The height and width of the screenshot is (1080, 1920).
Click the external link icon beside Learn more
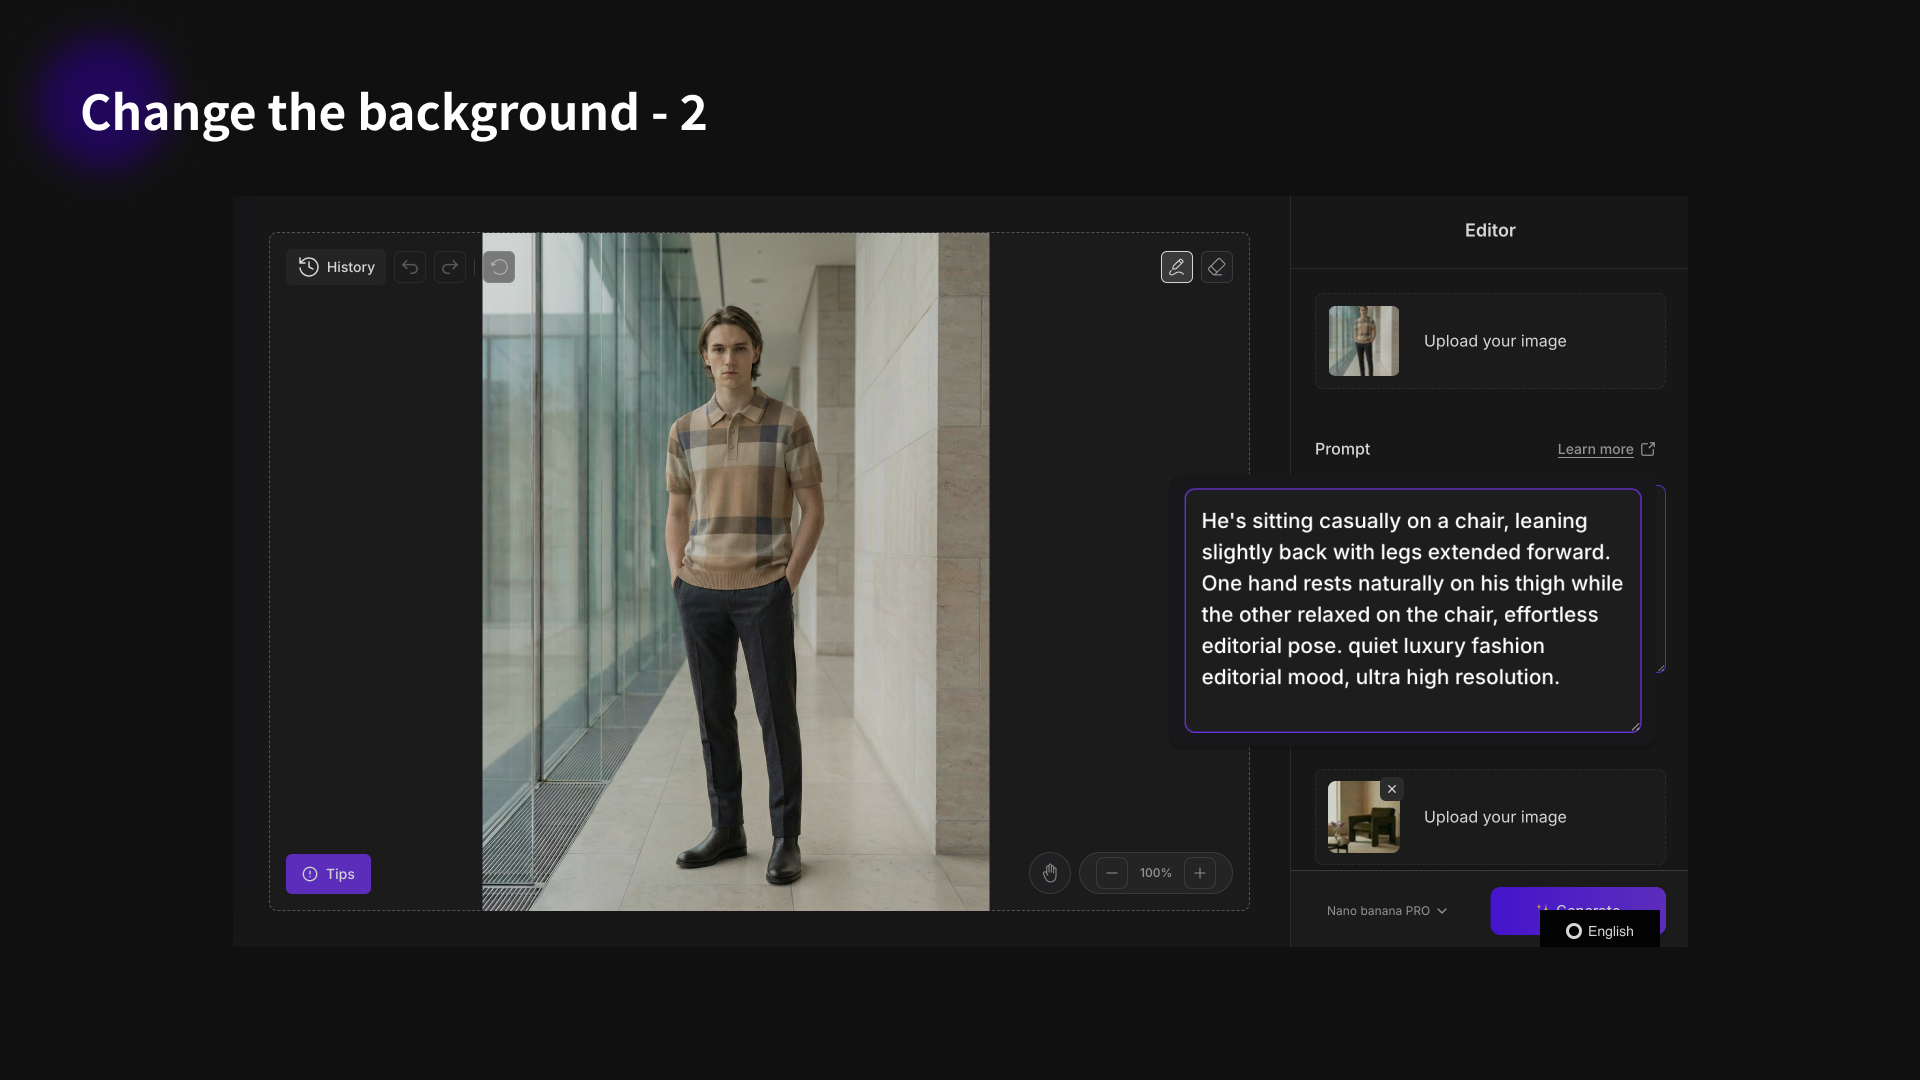coord(1648,449)
